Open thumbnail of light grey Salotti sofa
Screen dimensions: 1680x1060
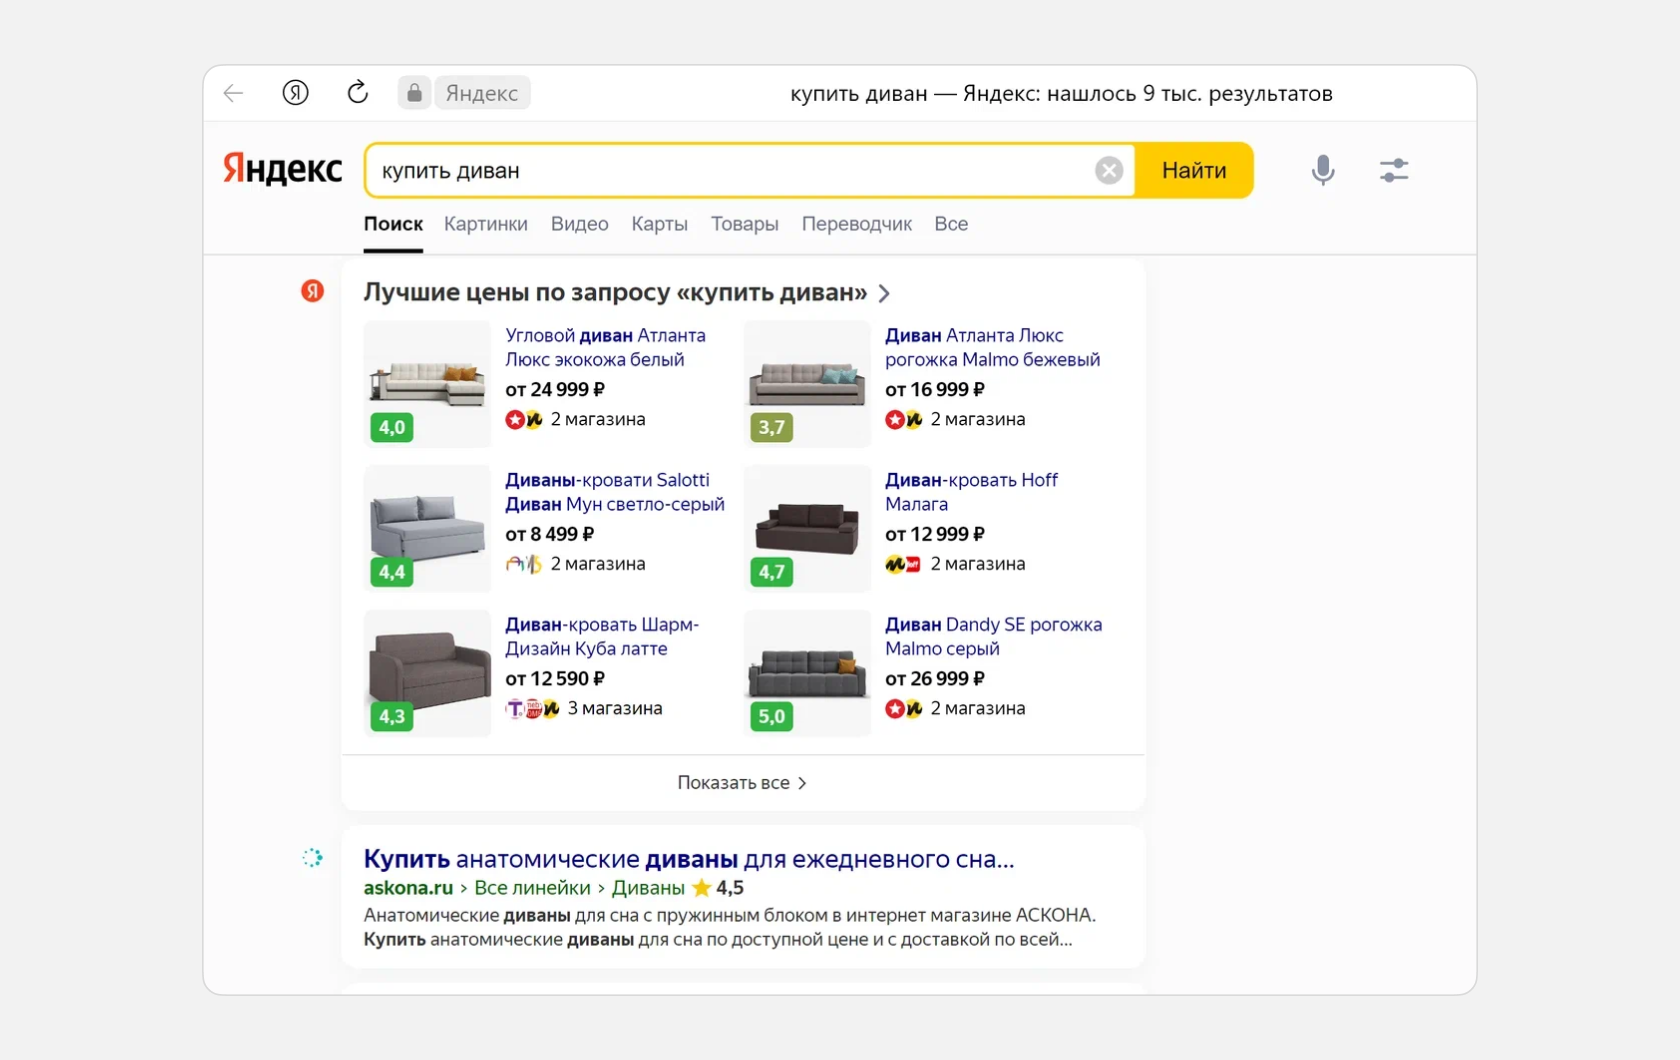click(427, 528)
